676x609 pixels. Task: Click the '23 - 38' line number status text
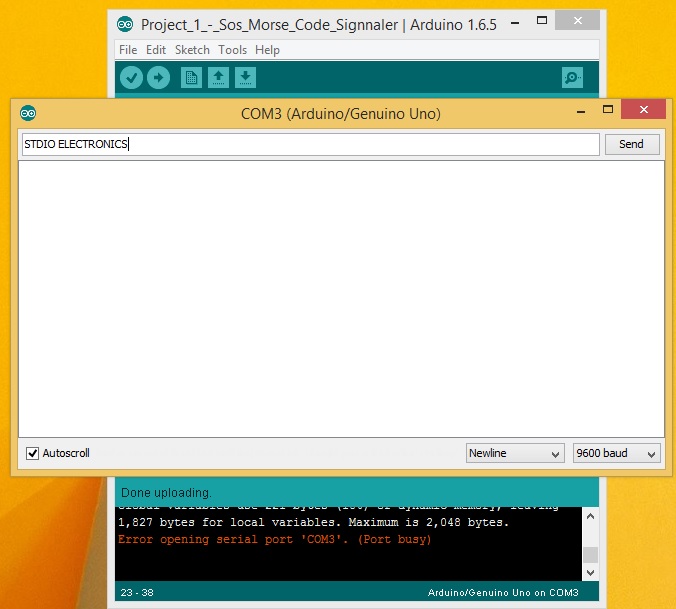pyautogui.click(x=137, y=593)
